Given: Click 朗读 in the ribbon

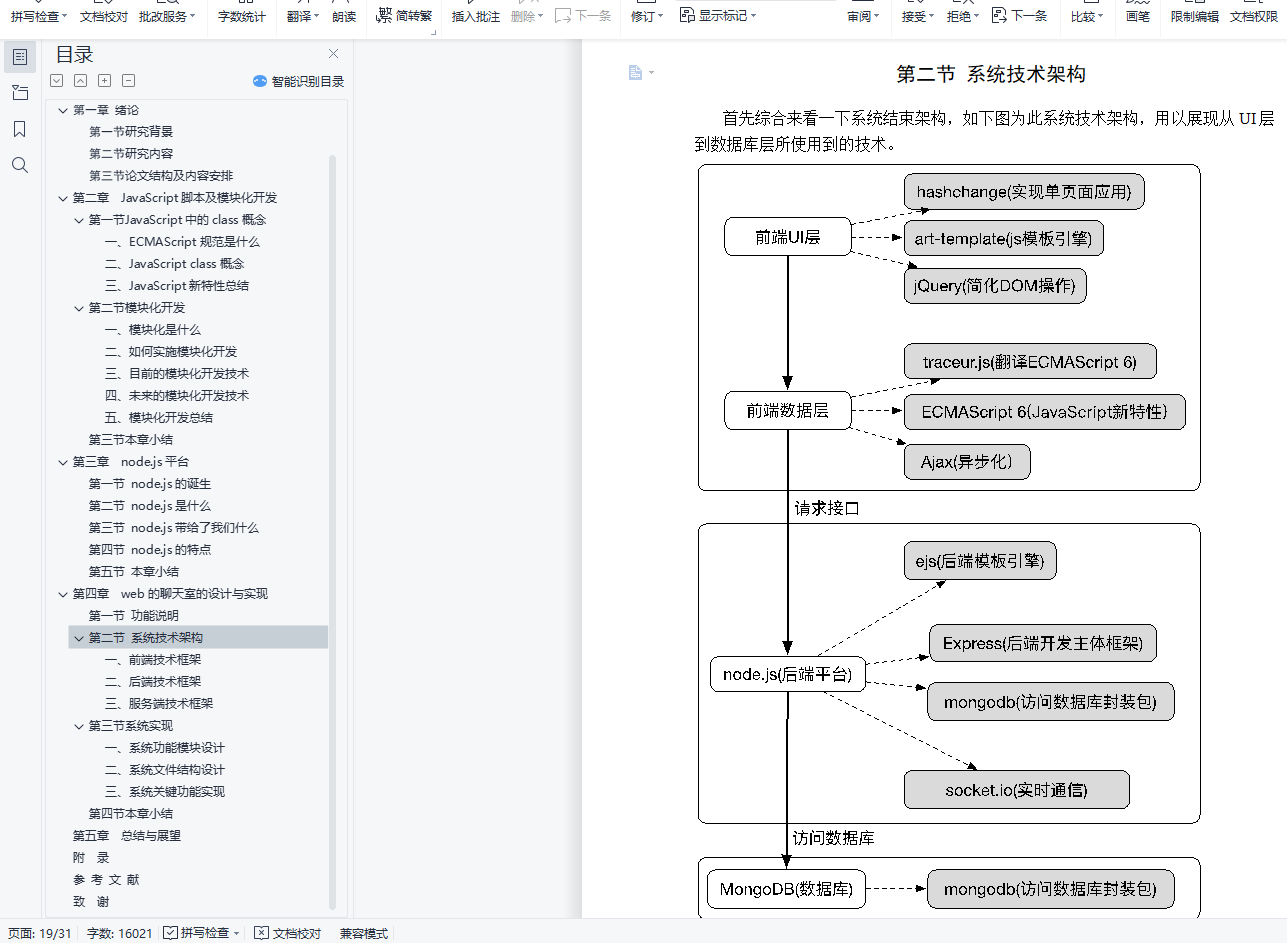Looking at the screenshot, I should click(344, 16).
